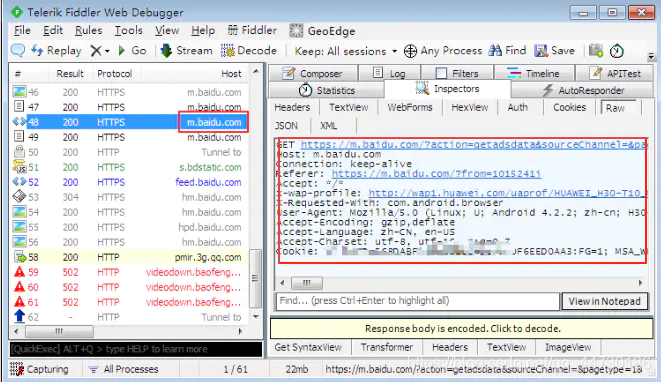Image resolution: width=661 pixels, height=382 pixels.
Task: Click the Remove X toolbar icon
Action: [96, 51]
